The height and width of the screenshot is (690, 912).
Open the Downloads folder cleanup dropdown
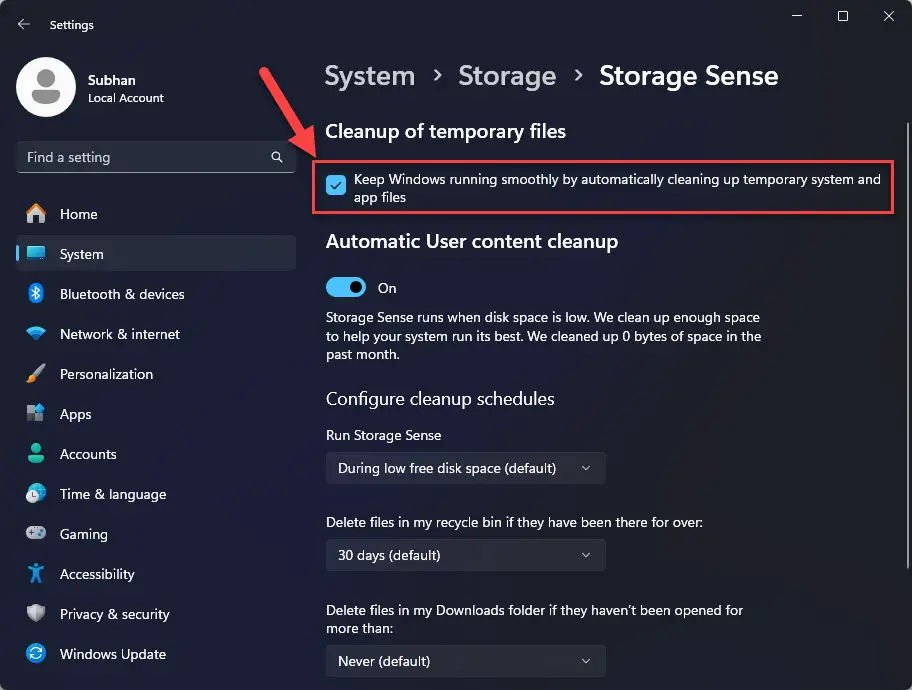tap(465, 661)
